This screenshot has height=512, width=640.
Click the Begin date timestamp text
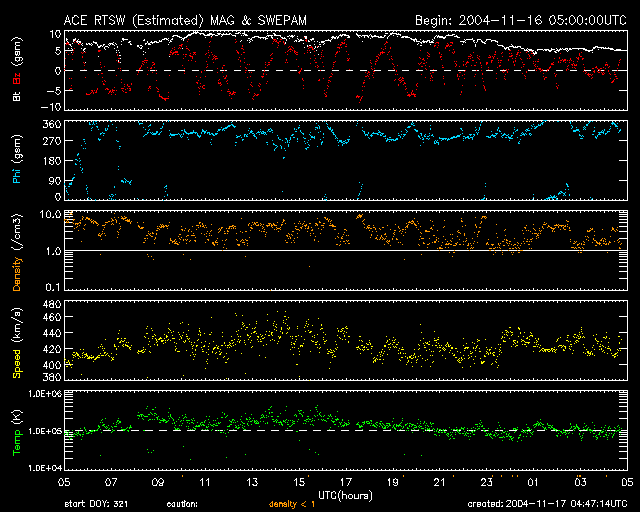tap(519, 20)
